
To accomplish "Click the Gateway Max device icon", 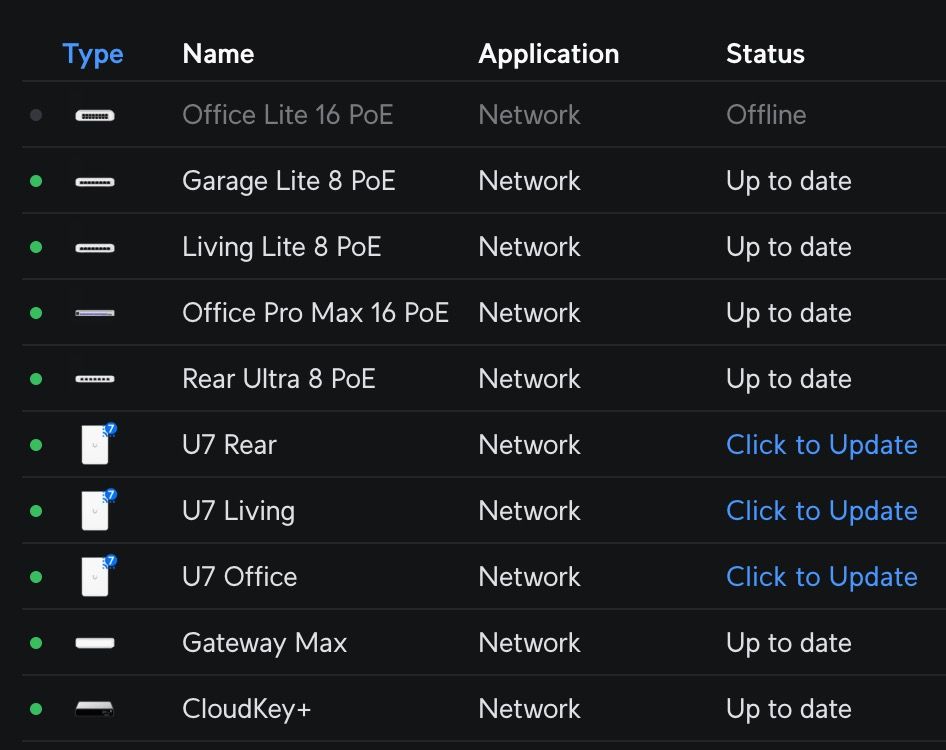I will [x=95, y=643].
